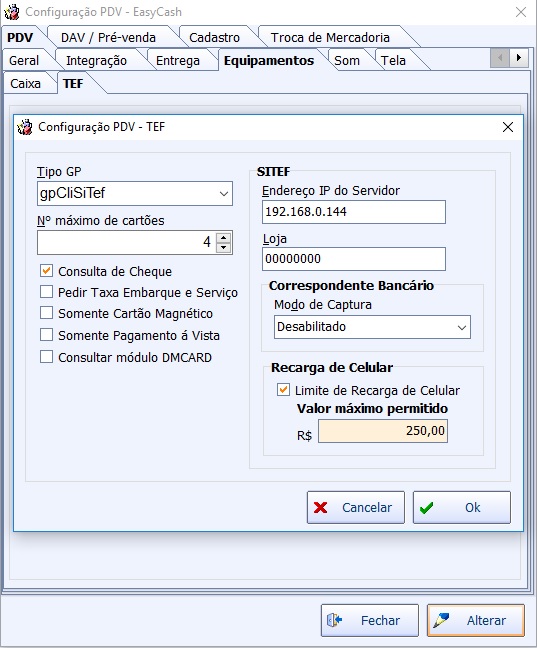Enable Somente Cartão Magnético option
The height and width of the screenshot is (648, 537).
click(46, 313)
